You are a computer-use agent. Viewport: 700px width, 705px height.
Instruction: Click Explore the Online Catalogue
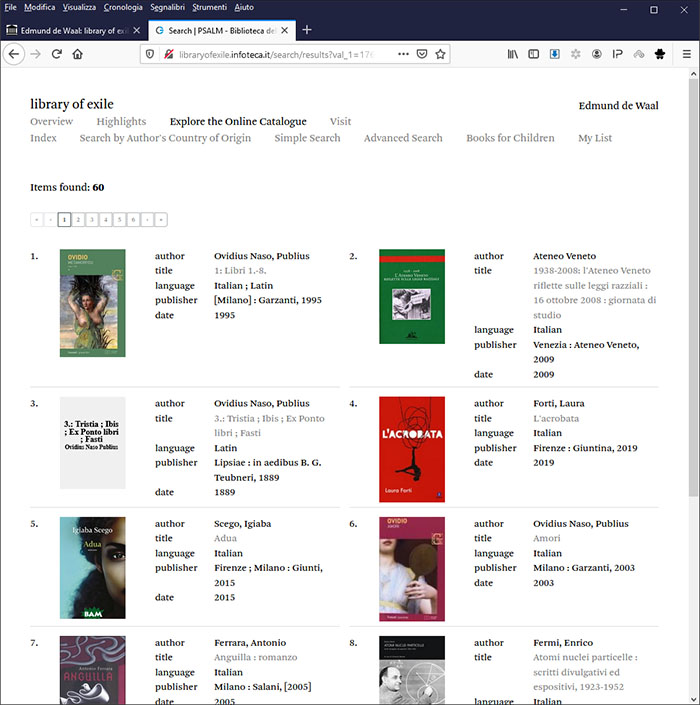pyautogui.click(x=238, y=121)
